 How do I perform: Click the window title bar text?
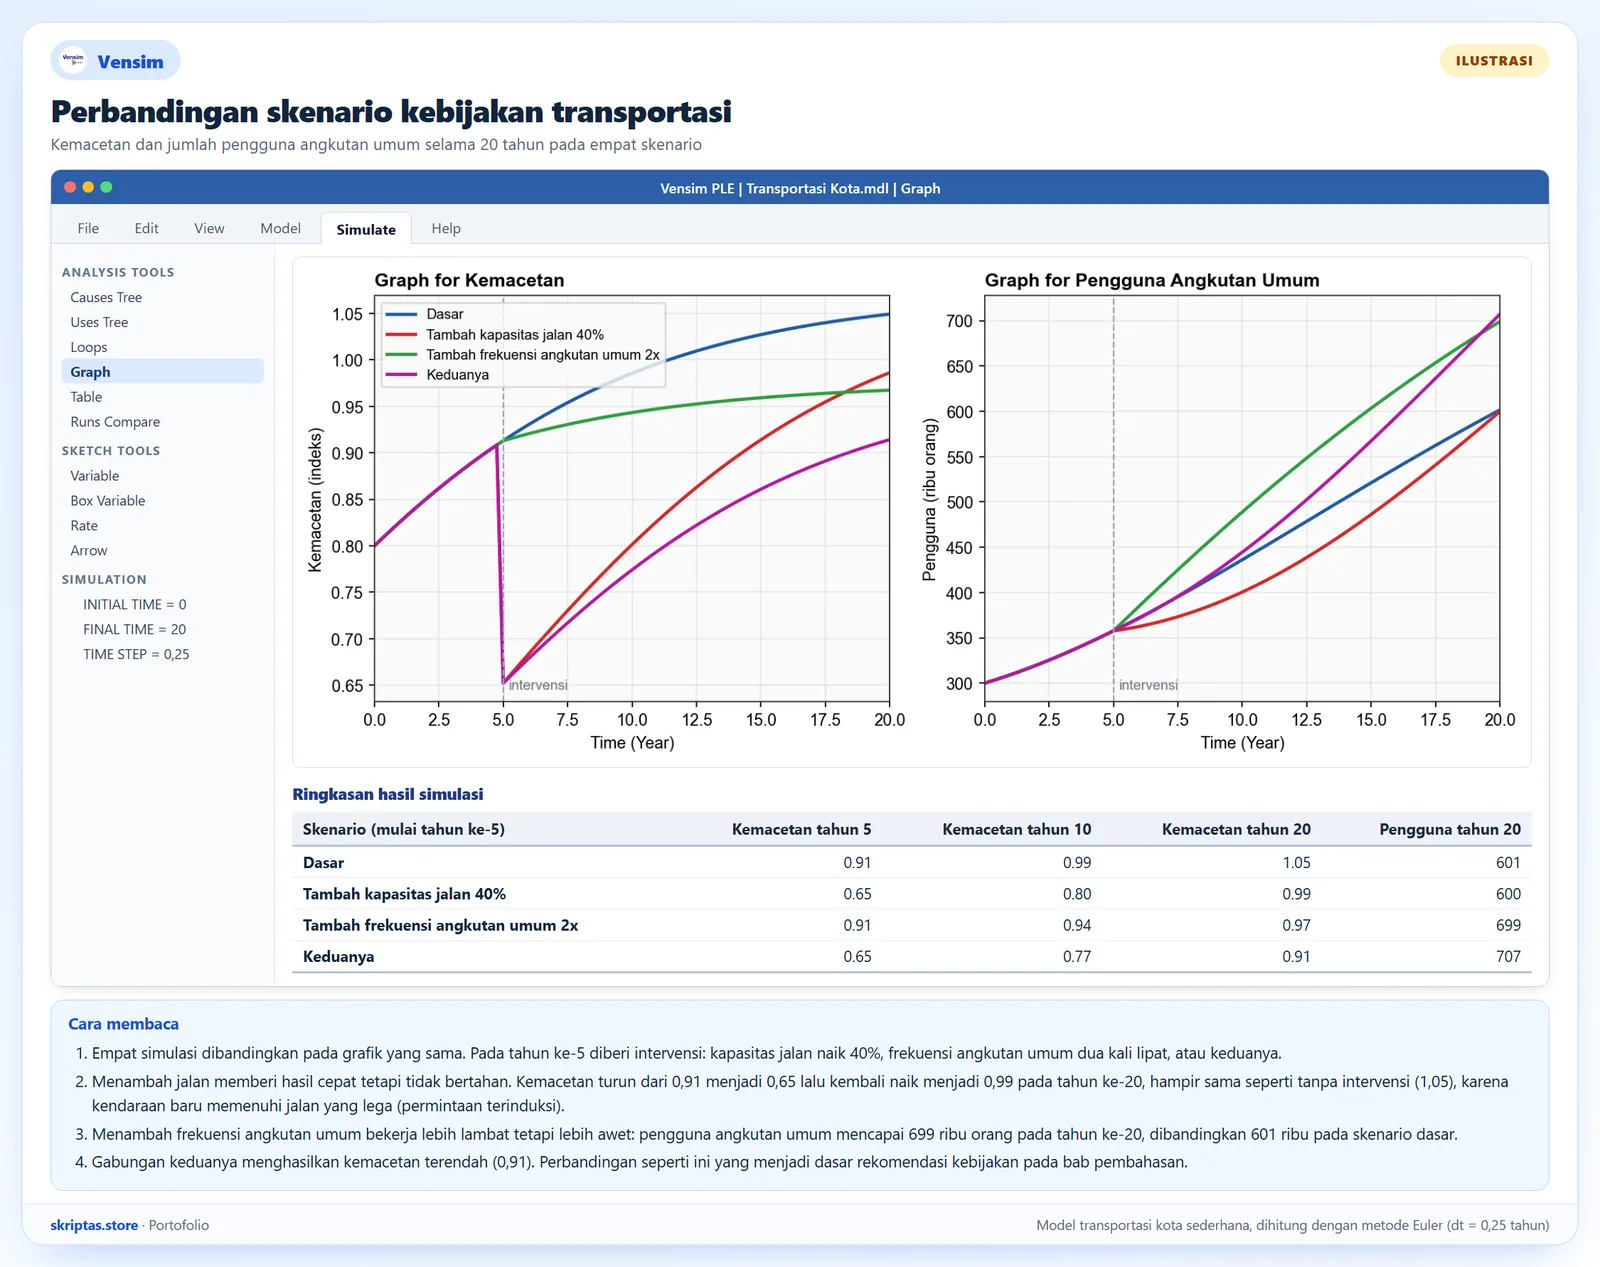pyautogui.click(x=800, y=188)
